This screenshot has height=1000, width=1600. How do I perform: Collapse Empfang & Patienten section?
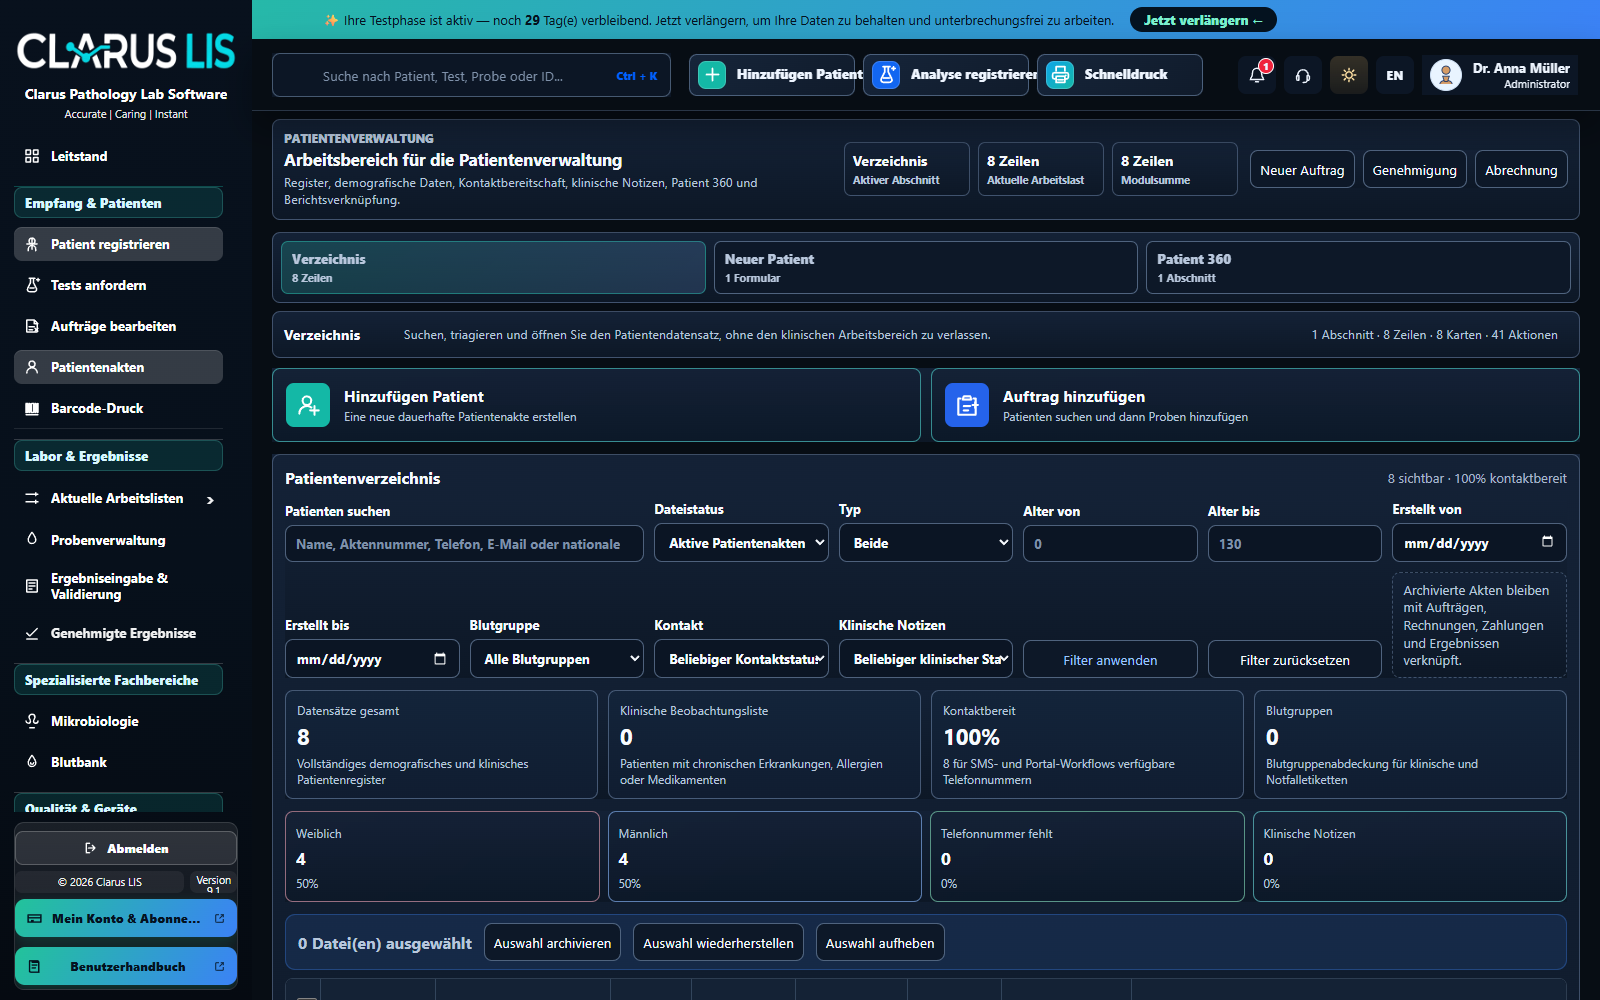click(119, 203)
